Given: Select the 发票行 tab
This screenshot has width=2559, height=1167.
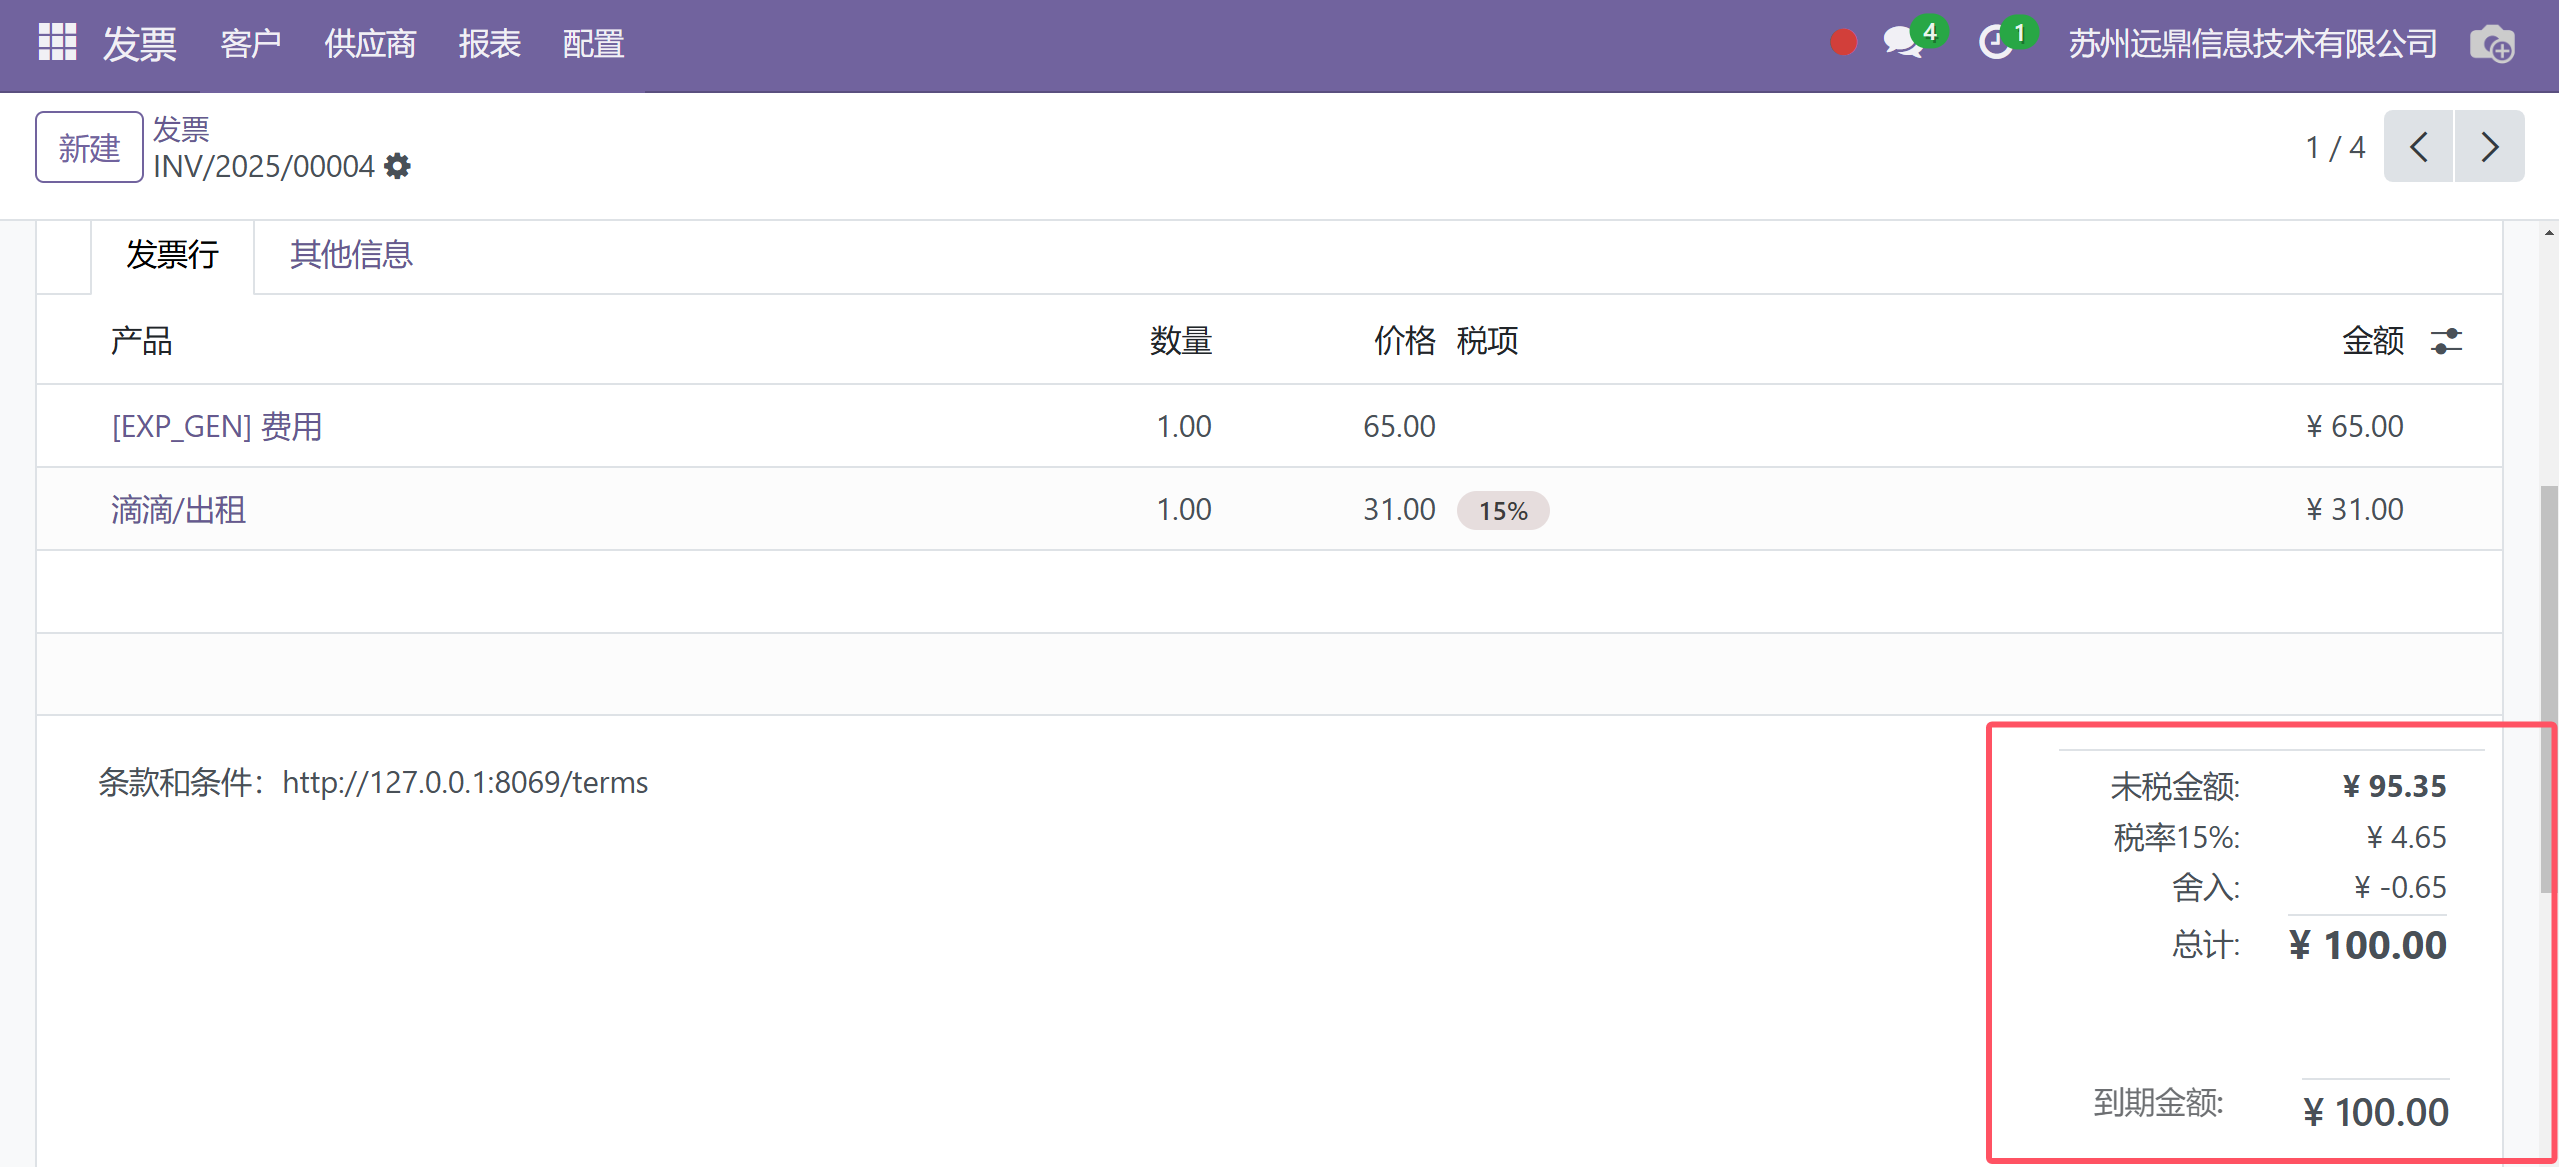Looking at the screenshot, I should 172,255.
